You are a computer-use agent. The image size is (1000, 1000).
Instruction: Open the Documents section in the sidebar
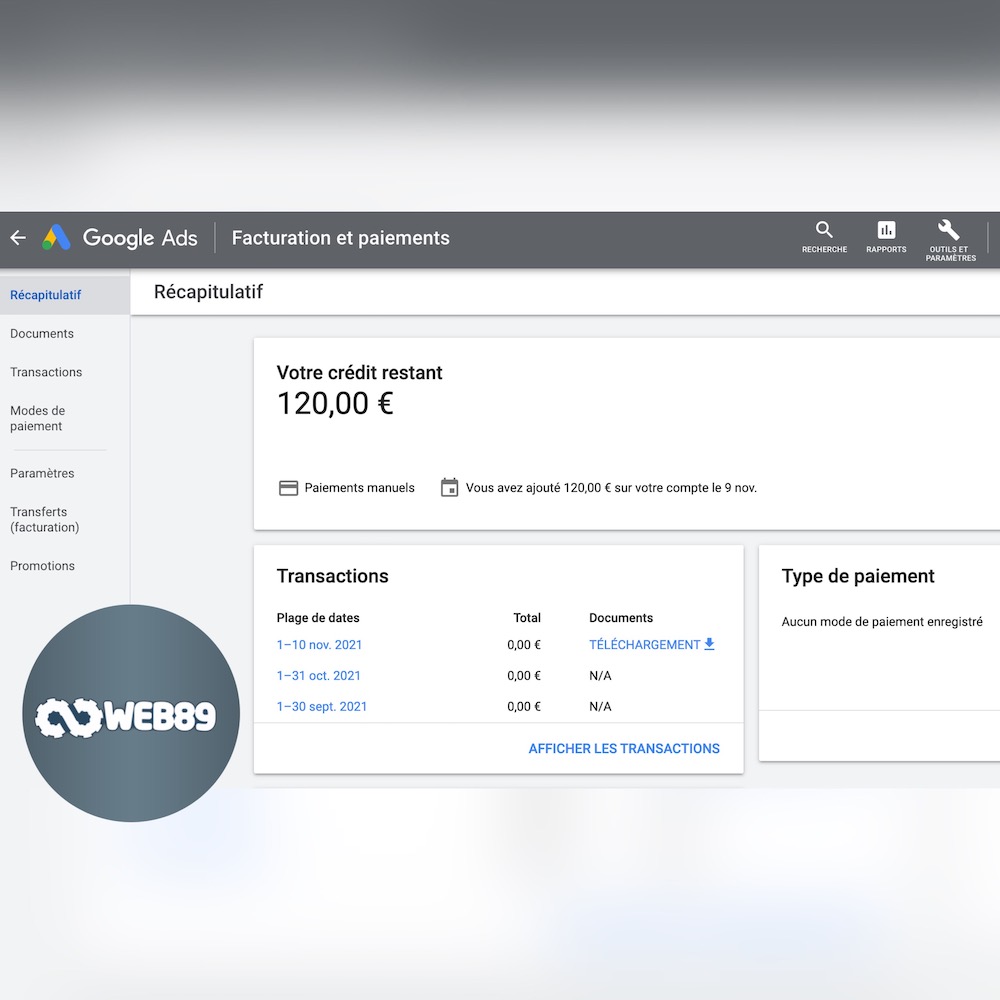click(x=41, y=333)
